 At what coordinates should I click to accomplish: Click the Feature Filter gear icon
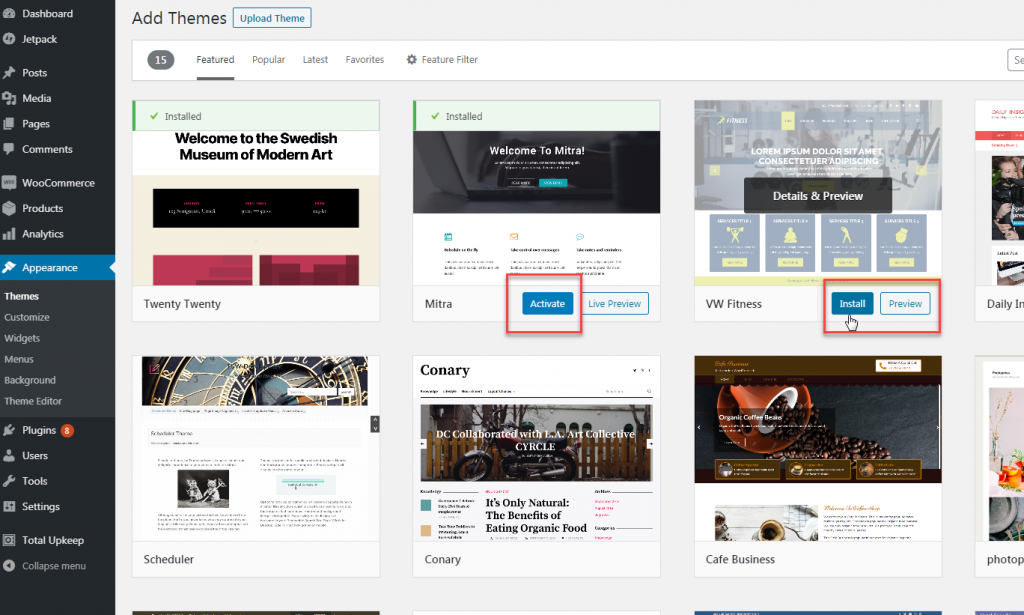411,59
